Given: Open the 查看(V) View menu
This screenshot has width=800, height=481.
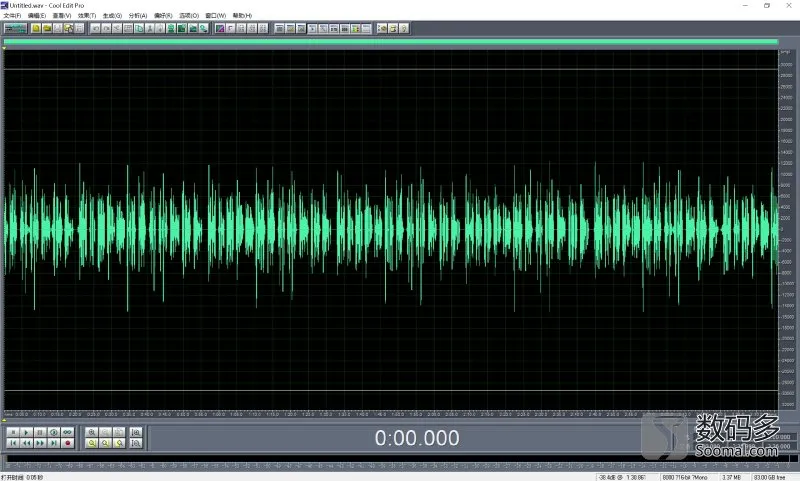Looking at the screenshot, I should click(62, 16).
